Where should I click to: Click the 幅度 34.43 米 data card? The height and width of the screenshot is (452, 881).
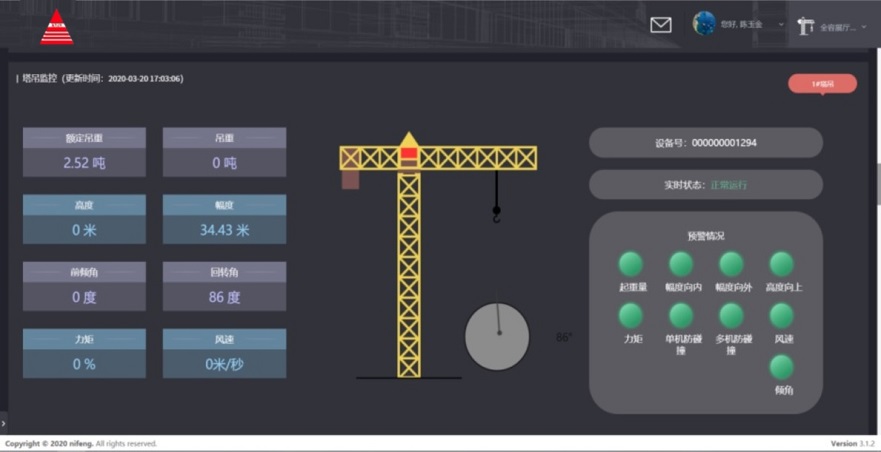point(224,219)
